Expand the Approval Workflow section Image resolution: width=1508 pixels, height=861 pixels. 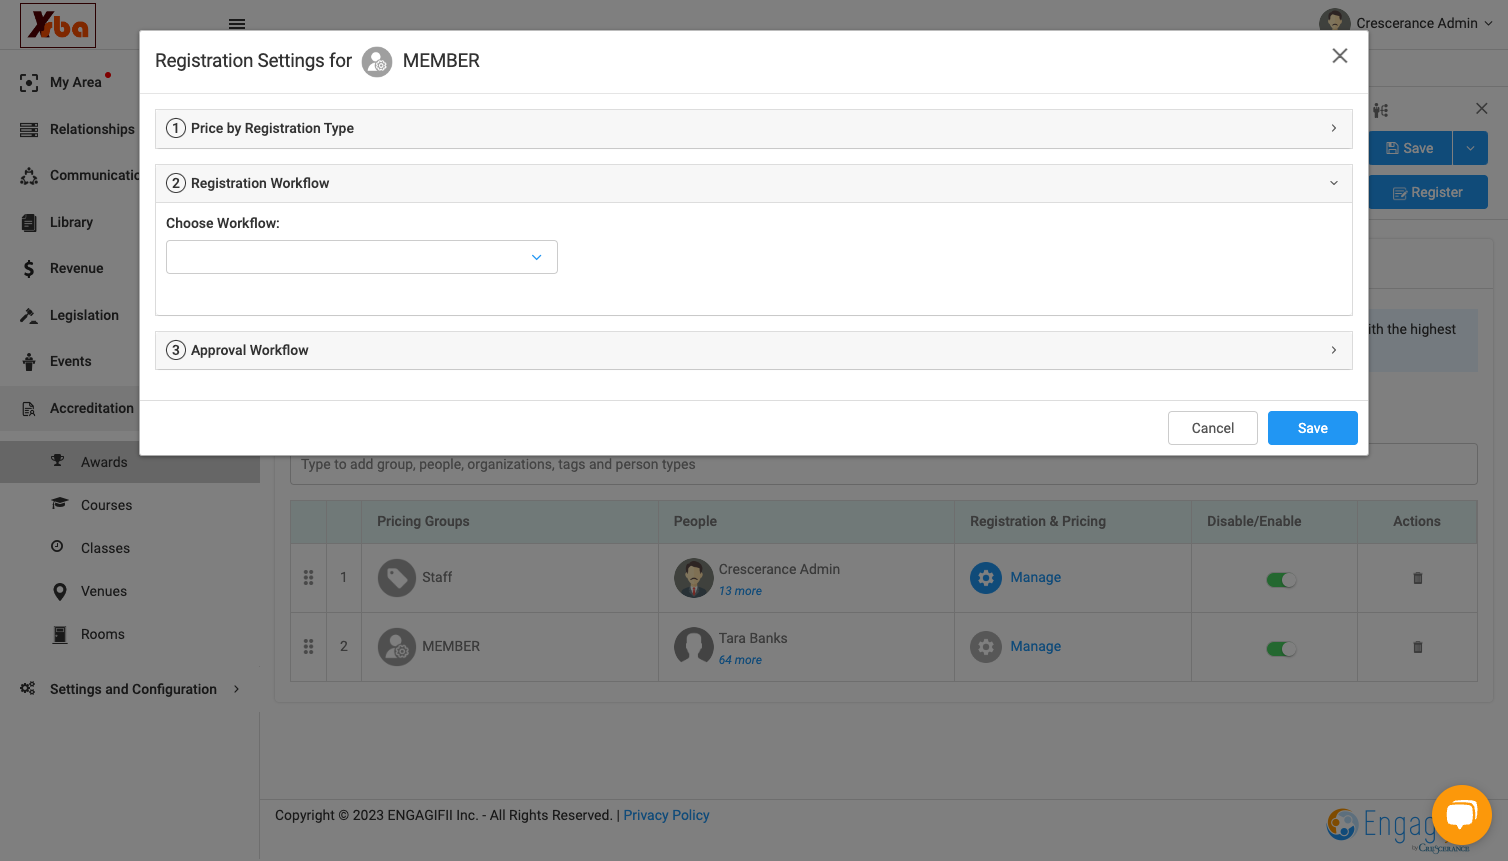(754, 350)
